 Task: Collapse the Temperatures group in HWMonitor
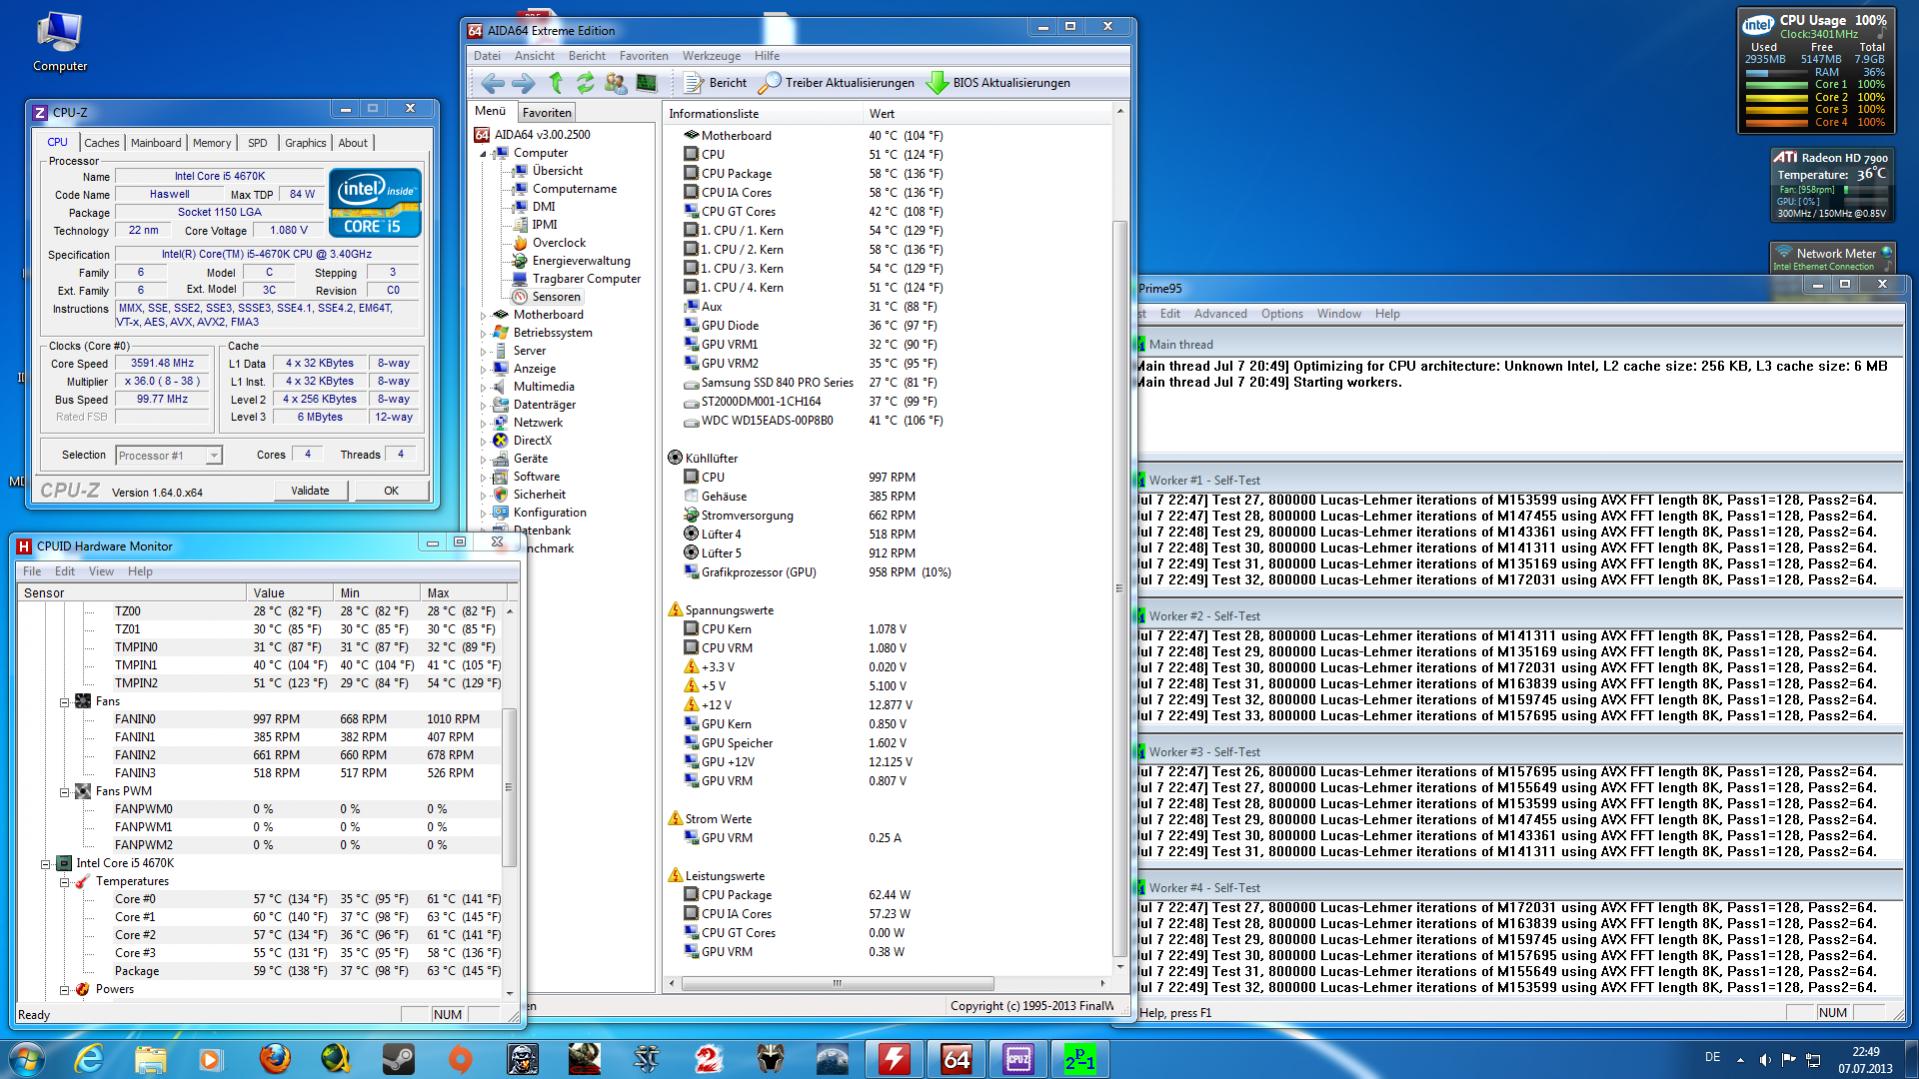[x=64, y=882]
